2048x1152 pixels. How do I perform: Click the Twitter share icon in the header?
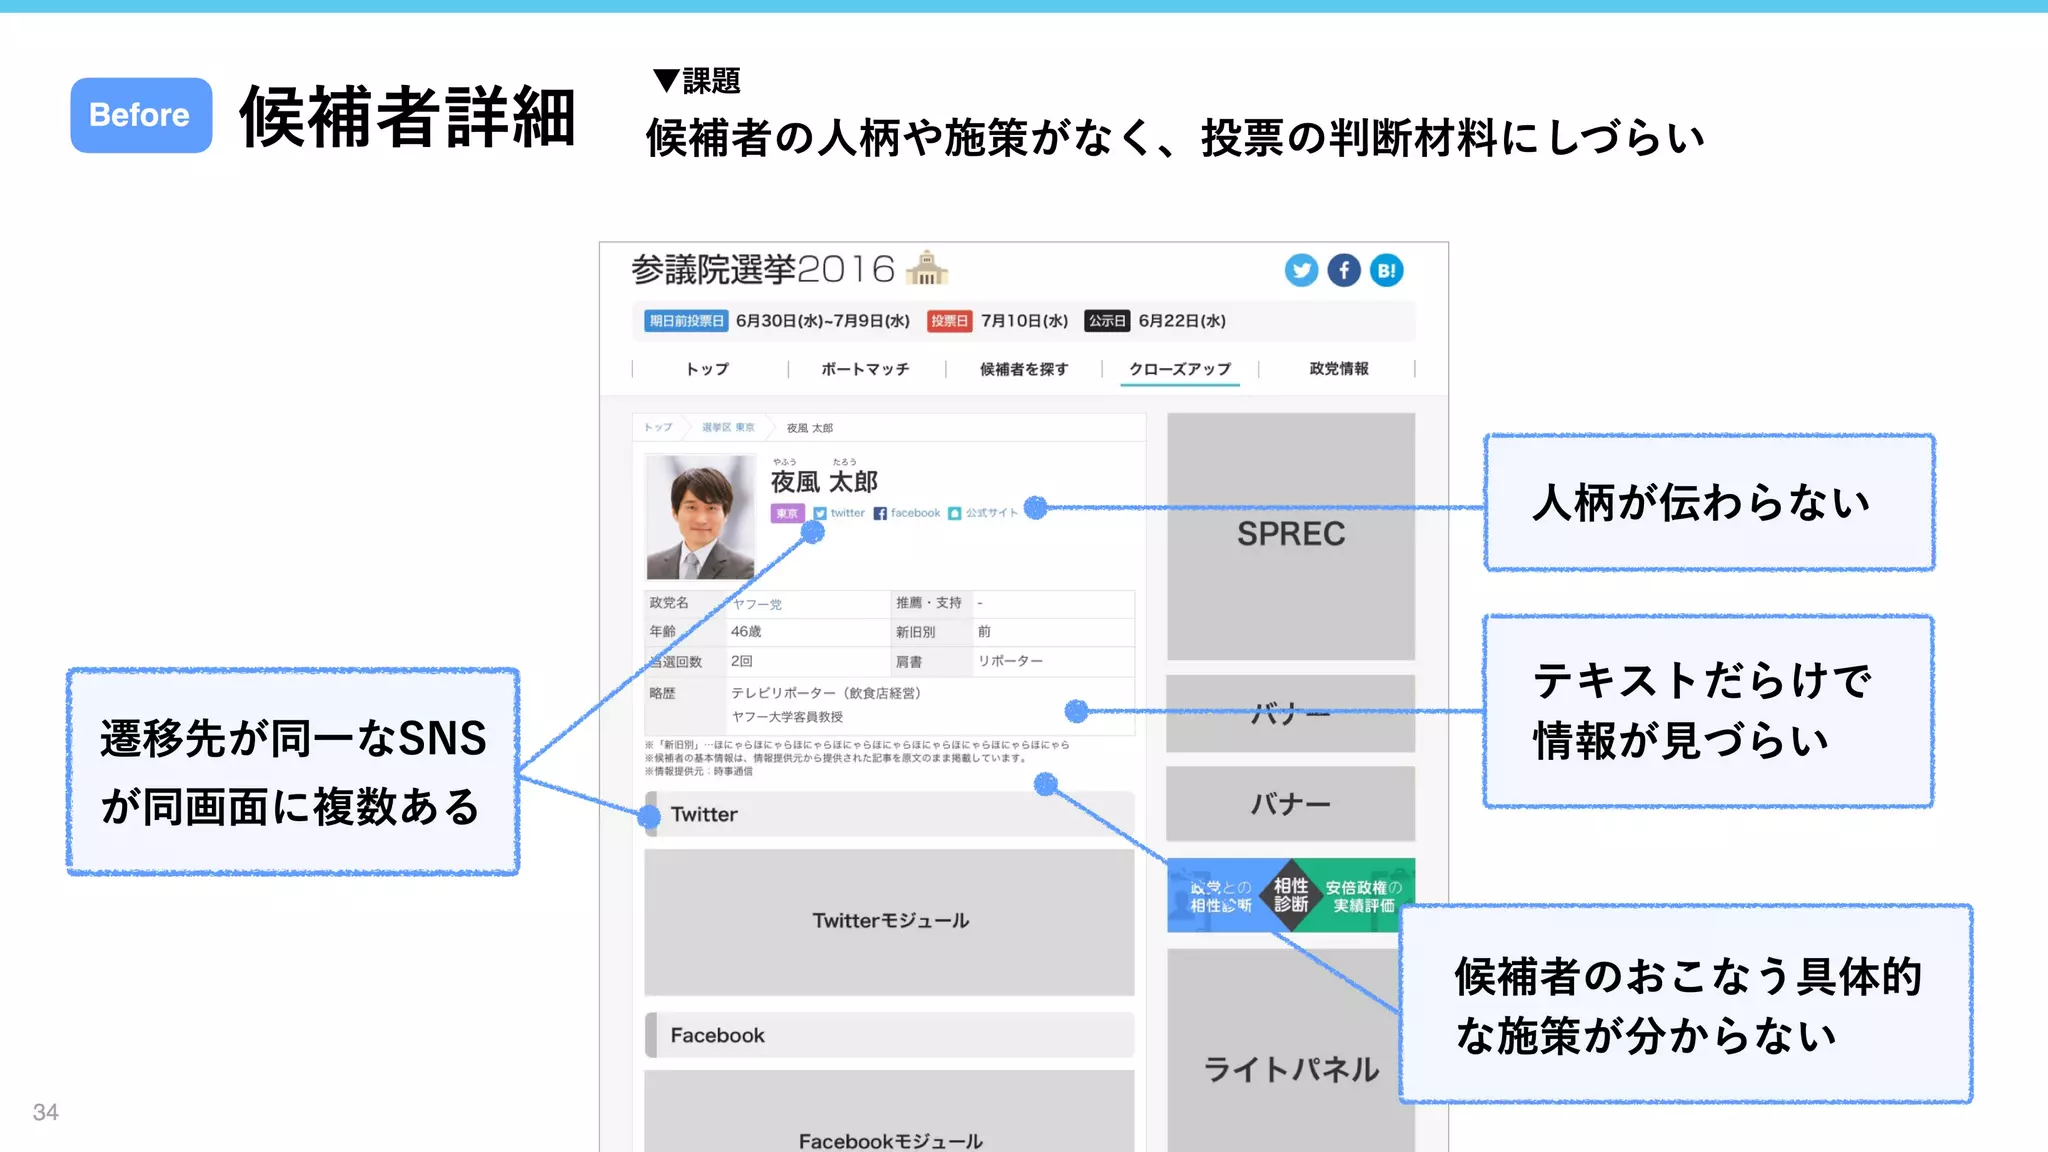tap(1301, 270)
